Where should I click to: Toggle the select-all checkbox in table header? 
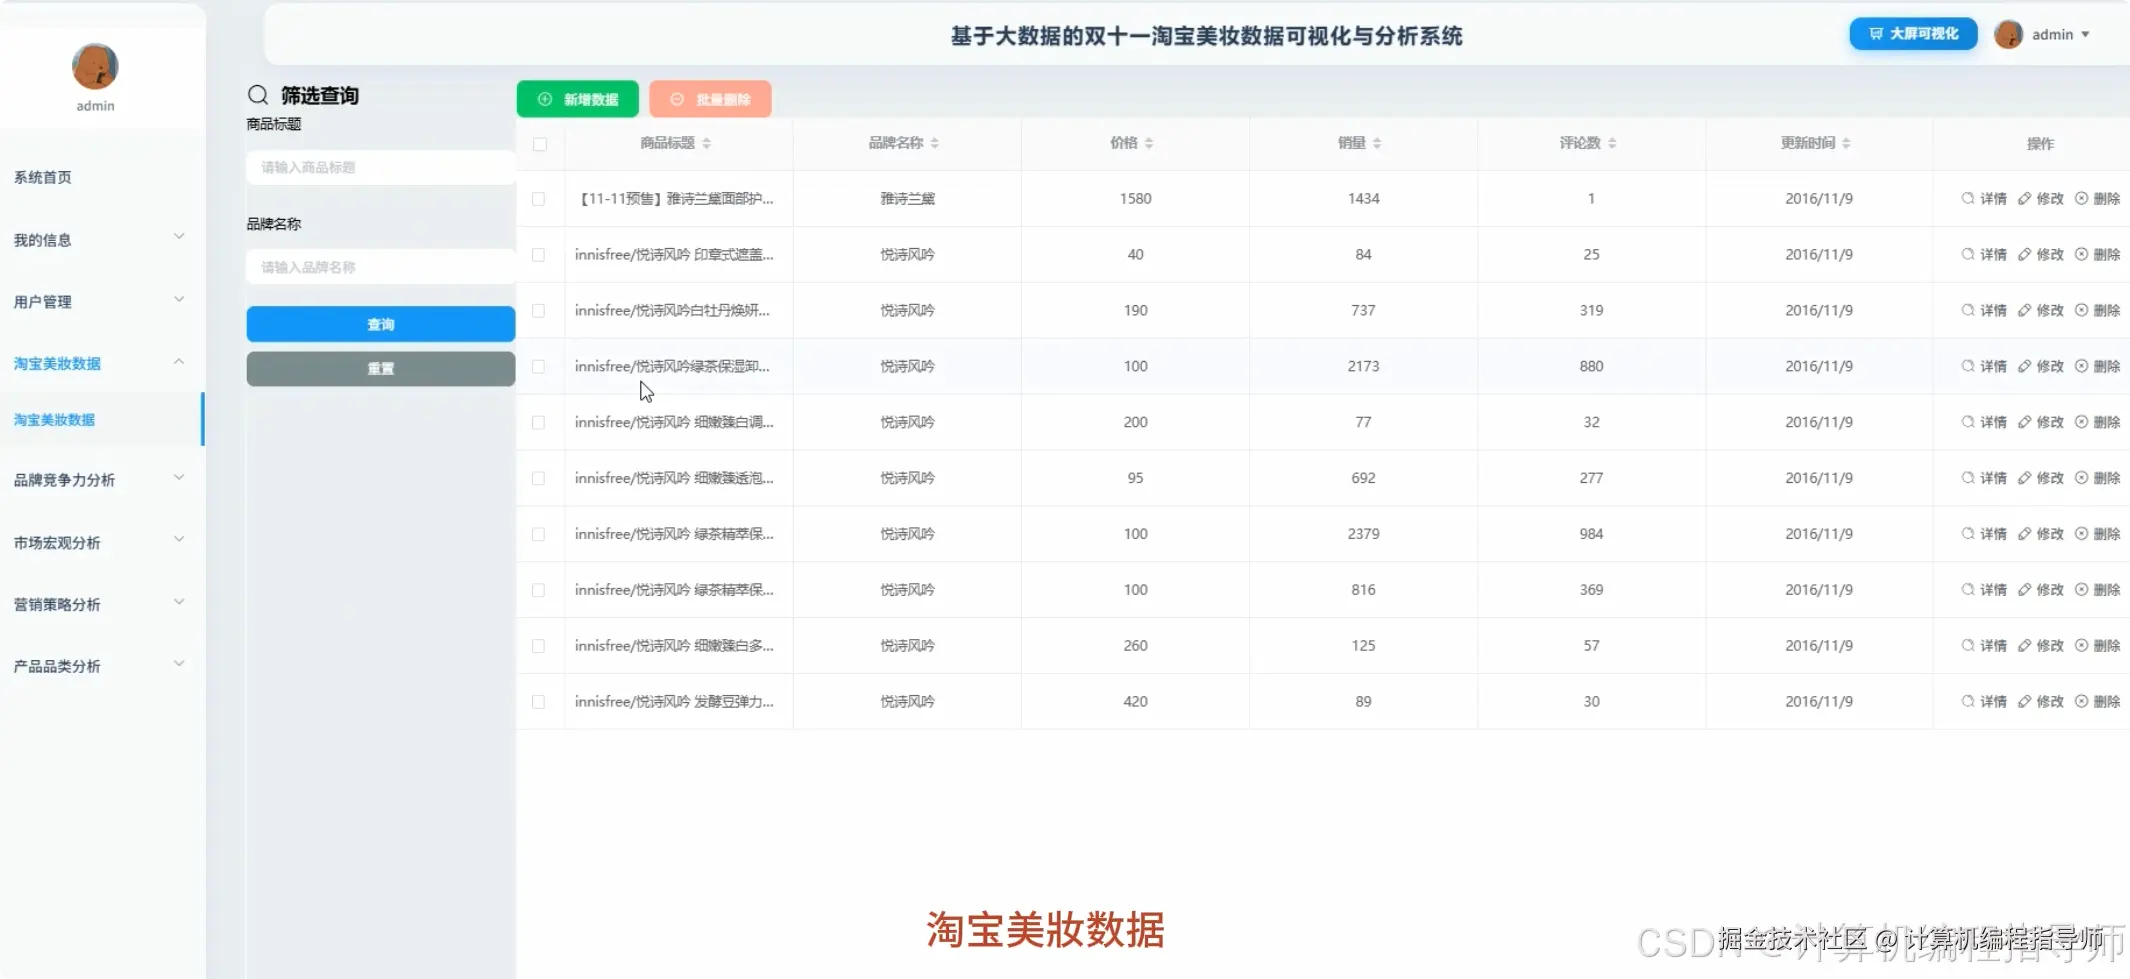[539, 144]
